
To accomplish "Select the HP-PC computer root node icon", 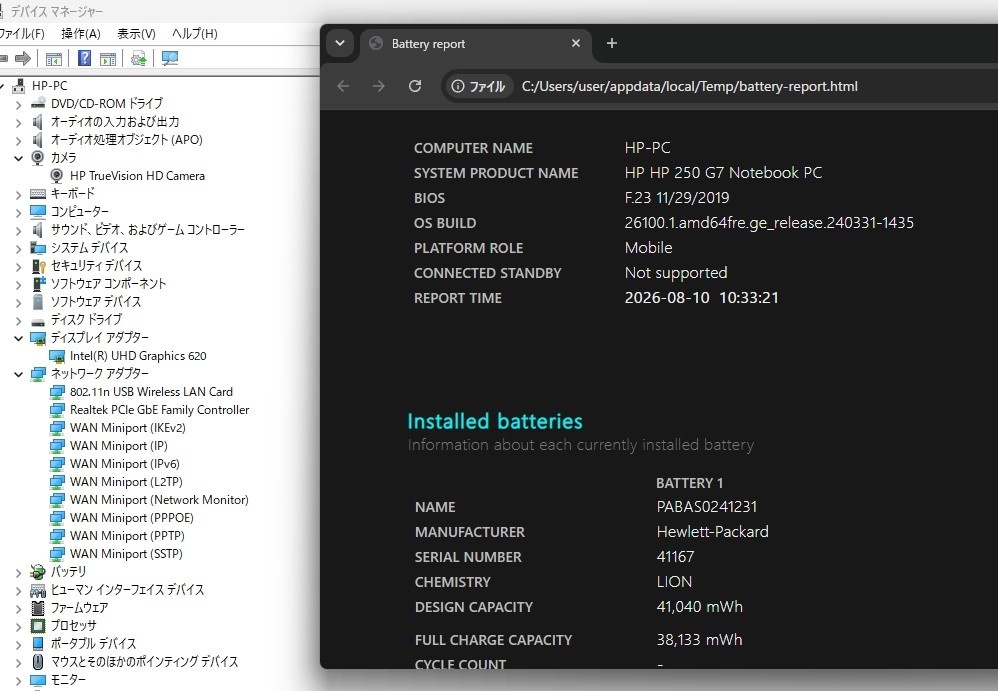I will point(20,85).
